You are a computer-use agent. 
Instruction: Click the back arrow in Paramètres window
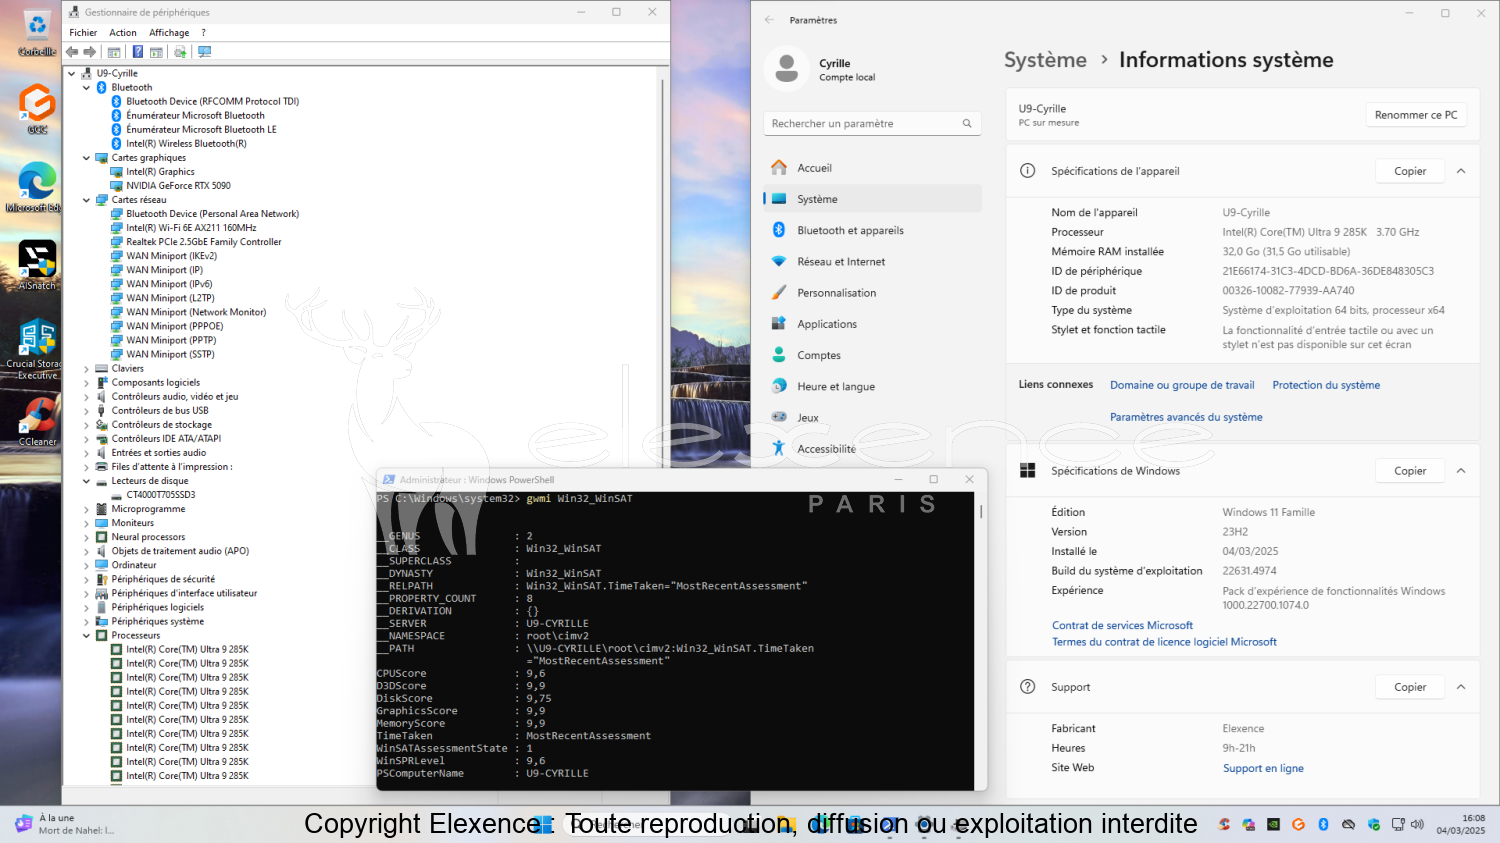pos(769,20)
